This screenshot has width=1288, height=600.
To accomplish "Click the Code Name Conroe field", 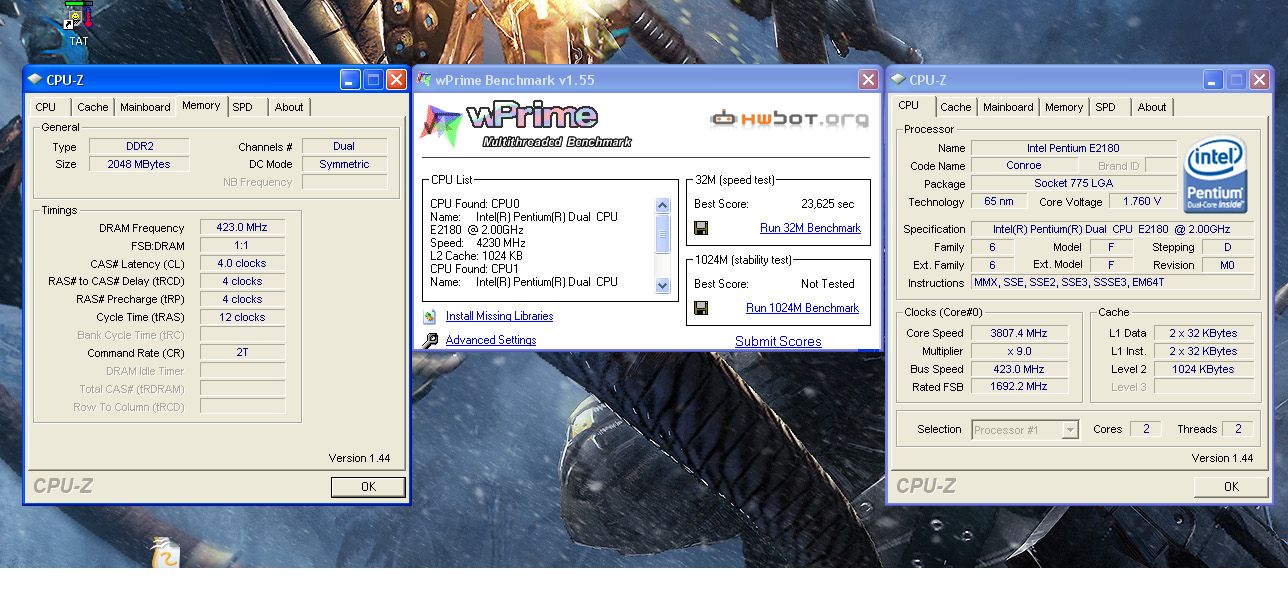I will point(1023,166).
